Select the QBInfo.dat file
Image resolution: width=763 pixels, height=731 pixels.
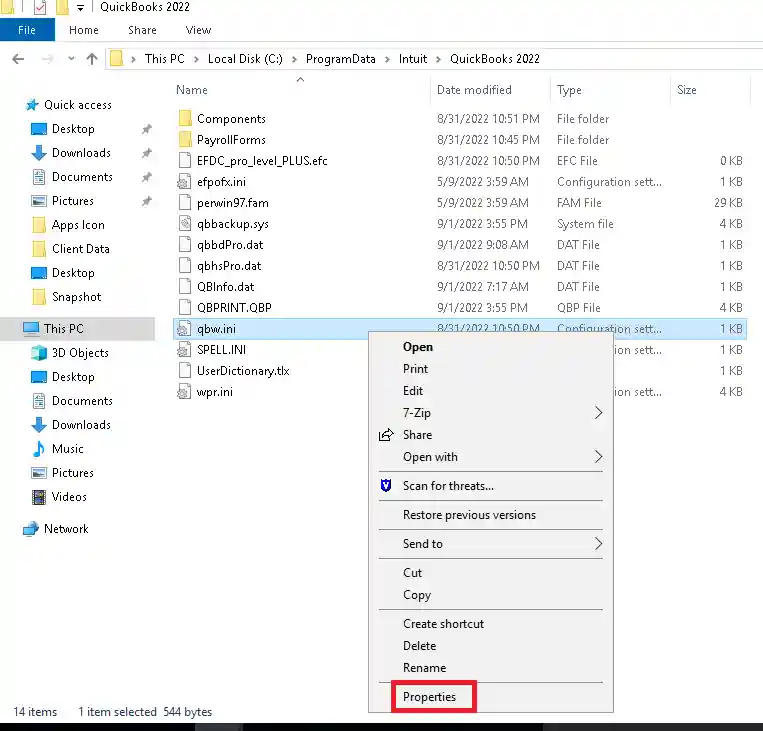(x=225, y=287)
